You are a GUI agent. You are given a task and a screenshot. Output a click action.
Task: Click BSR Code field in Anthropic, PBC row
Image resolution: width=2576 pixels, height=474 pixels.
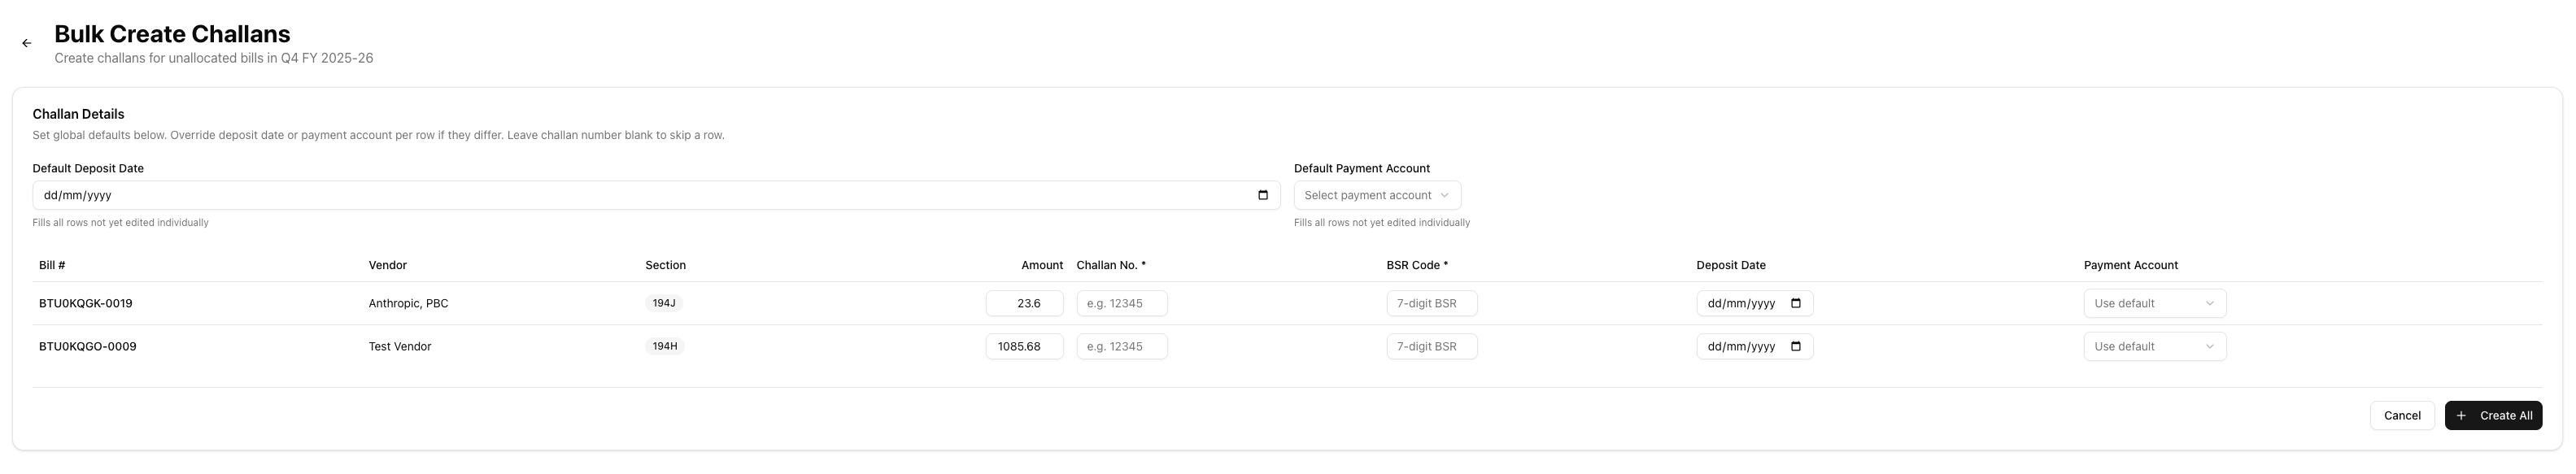(x=1431, y=303)
